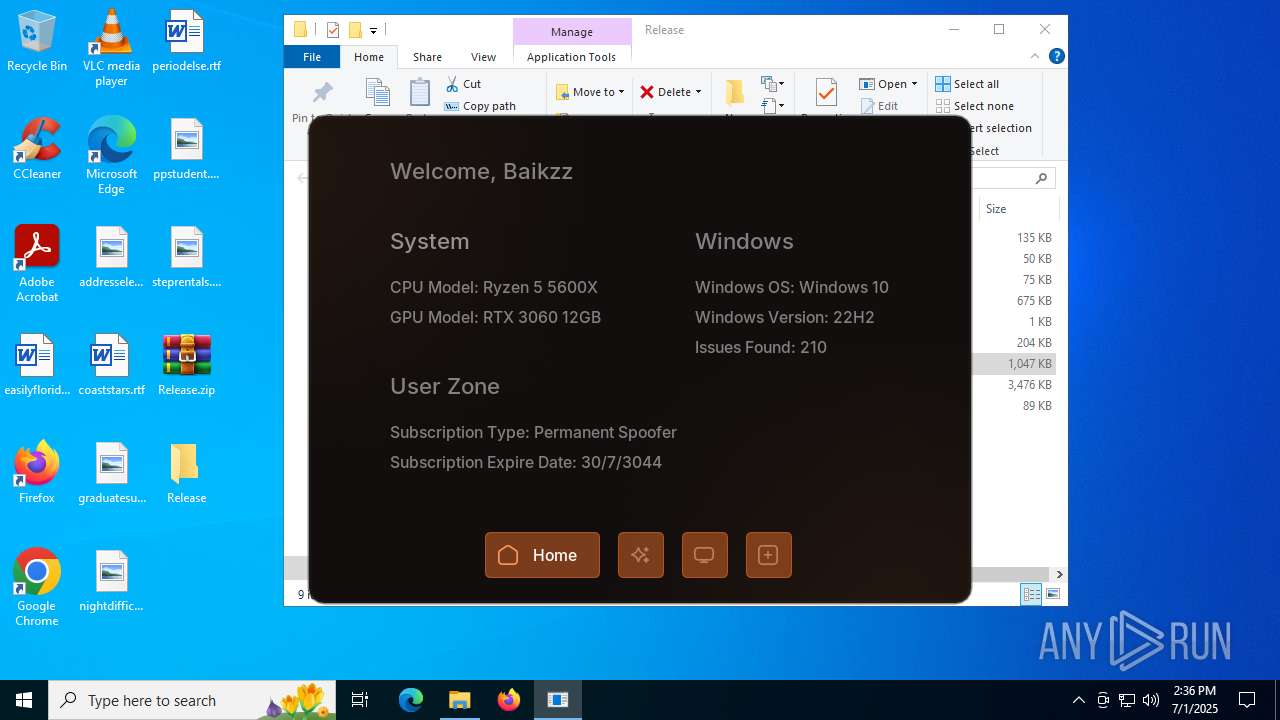Open the Application Tools tab in Explorer
Viewport: 1280px width, 720px height.
click(x=571, y=57)
